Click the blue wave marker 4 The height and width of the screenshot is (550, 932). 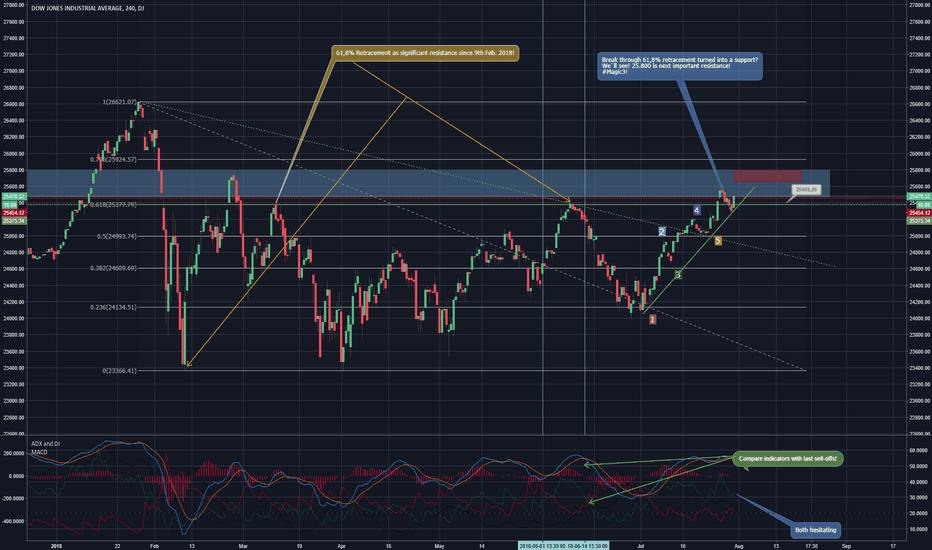697,210
